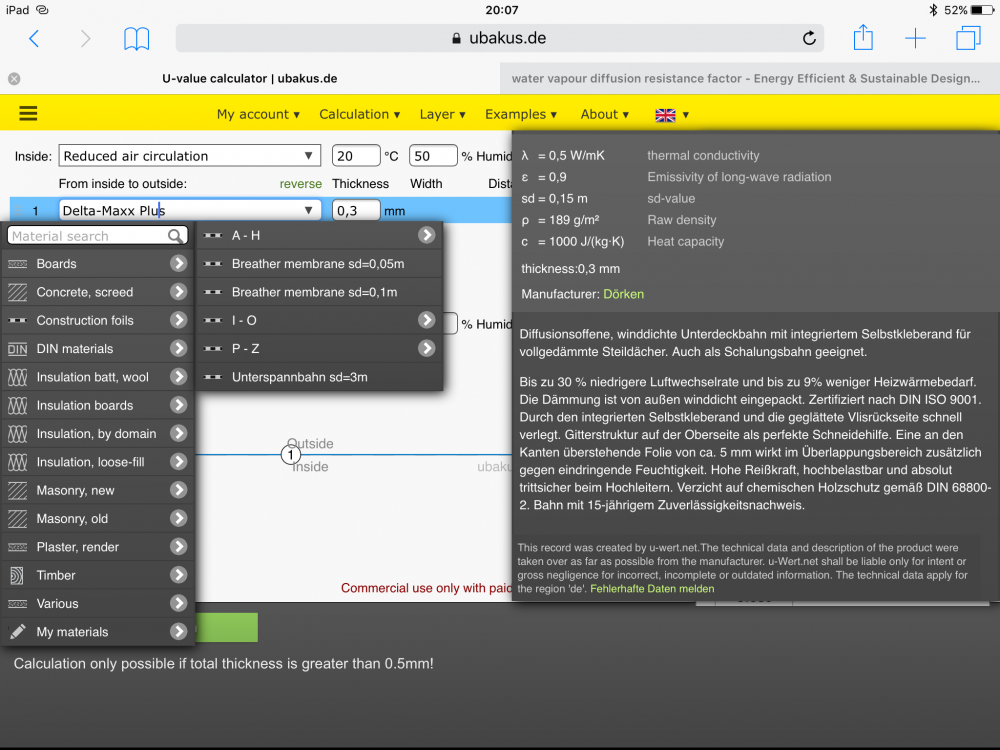
Task: Reload the ubakus.de page
Action: click(809, 38)
